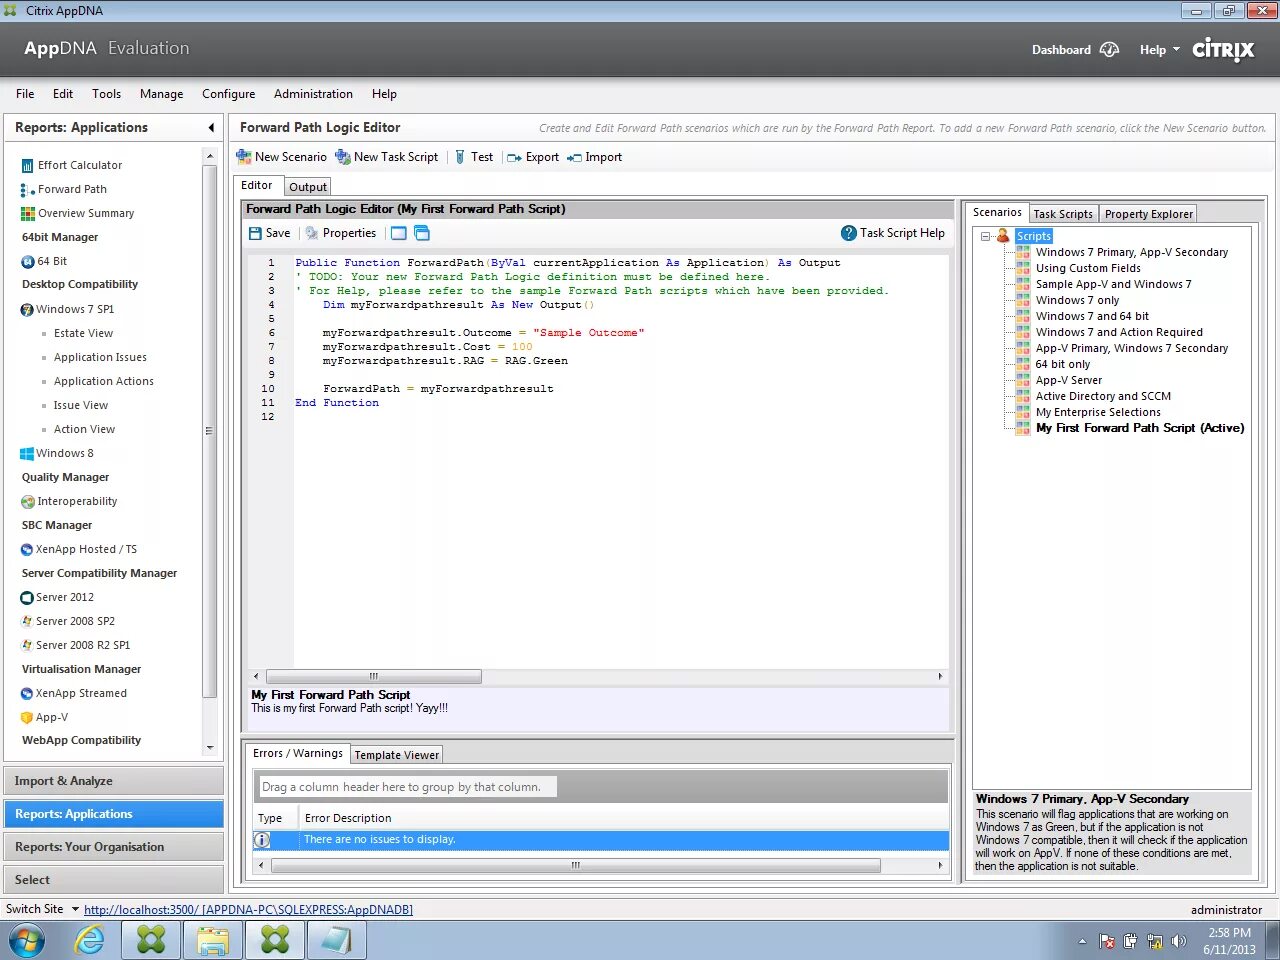Image resolution: width=1280 pixels, height=960 pixels.
Task: Switch to the Template Viewer tab
Action: [x=396, y=755]
